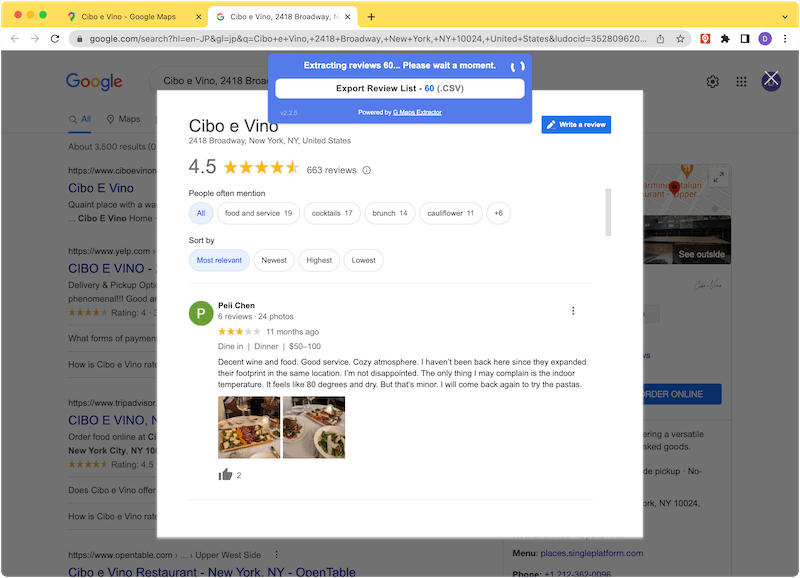Click the ORDER ONLINE button
800x578 pixels.
[682, 394]
